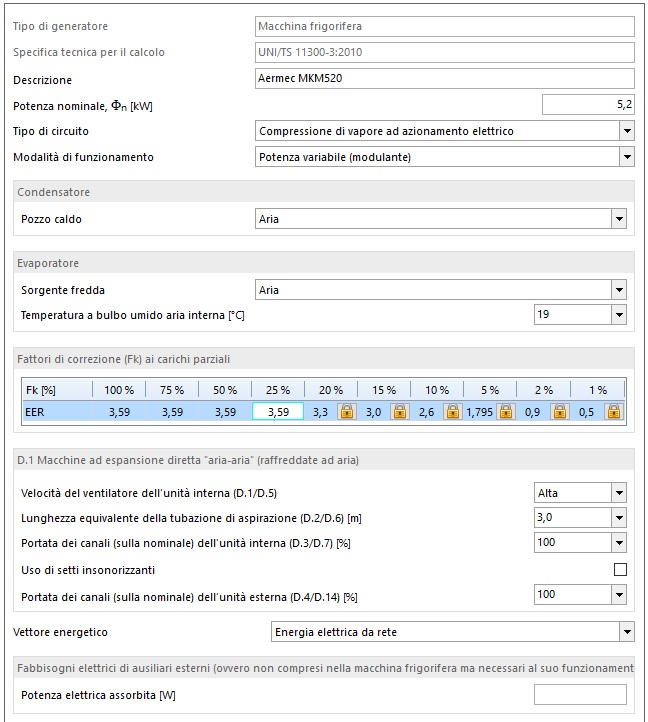
Task: Click the Potenza nominale input field
Action: pyautogui.click(x=588, y=104)
